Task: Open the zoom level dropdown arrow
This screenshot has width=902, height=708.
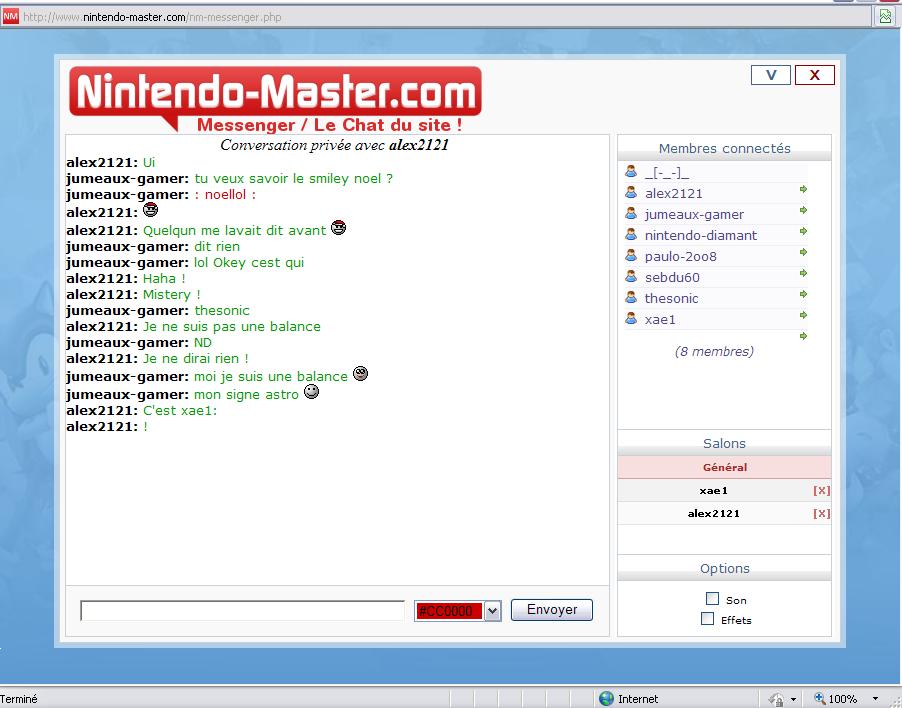Action: [875, 699]
